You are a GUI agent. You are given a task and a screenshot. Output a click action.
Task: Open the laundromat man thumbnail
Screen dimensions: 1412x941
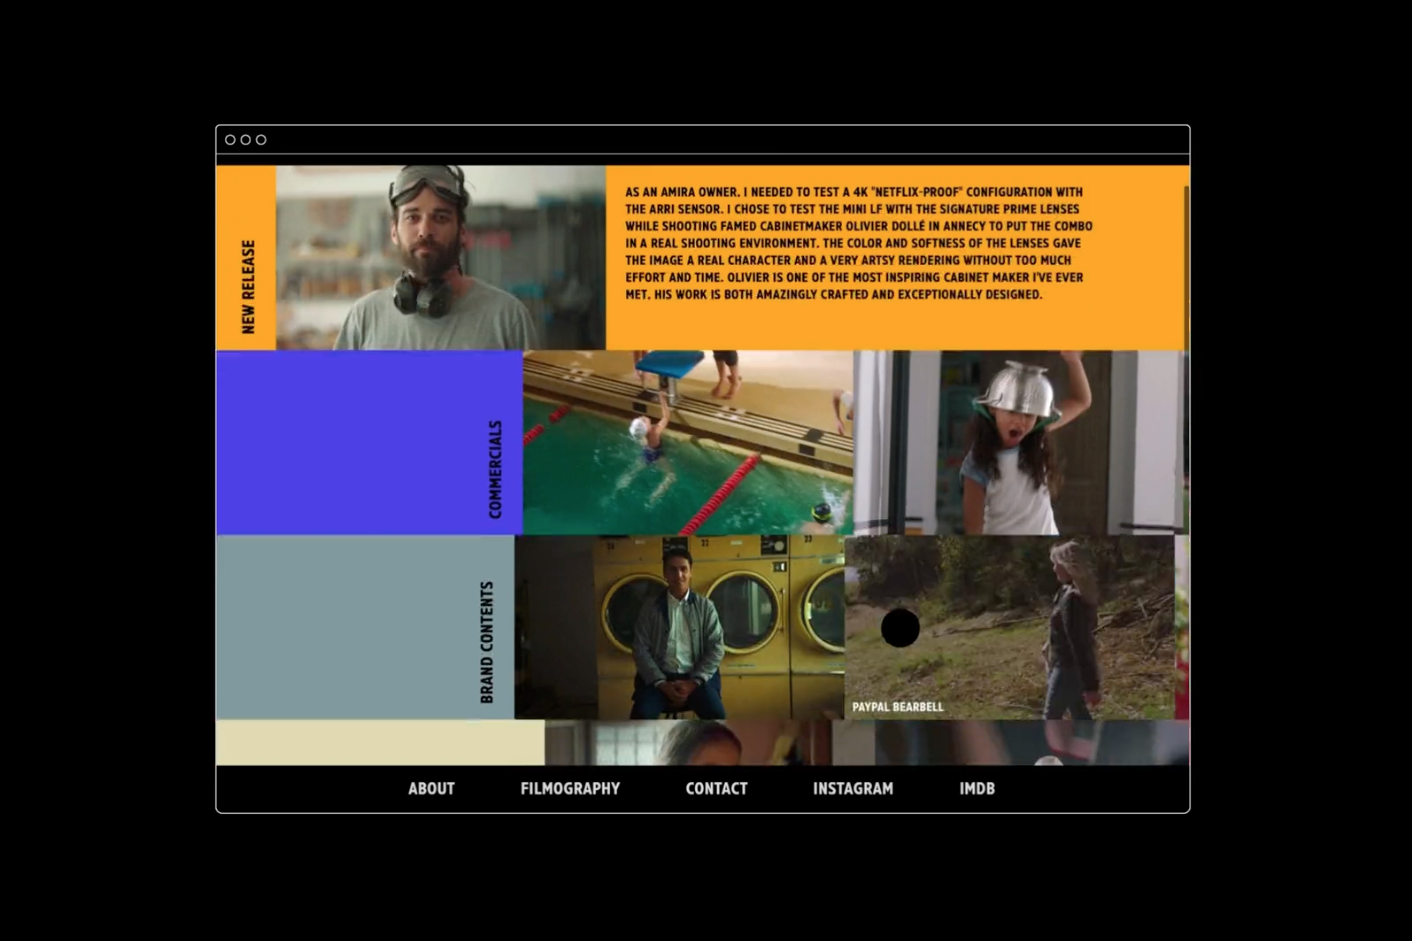(680, 627)
